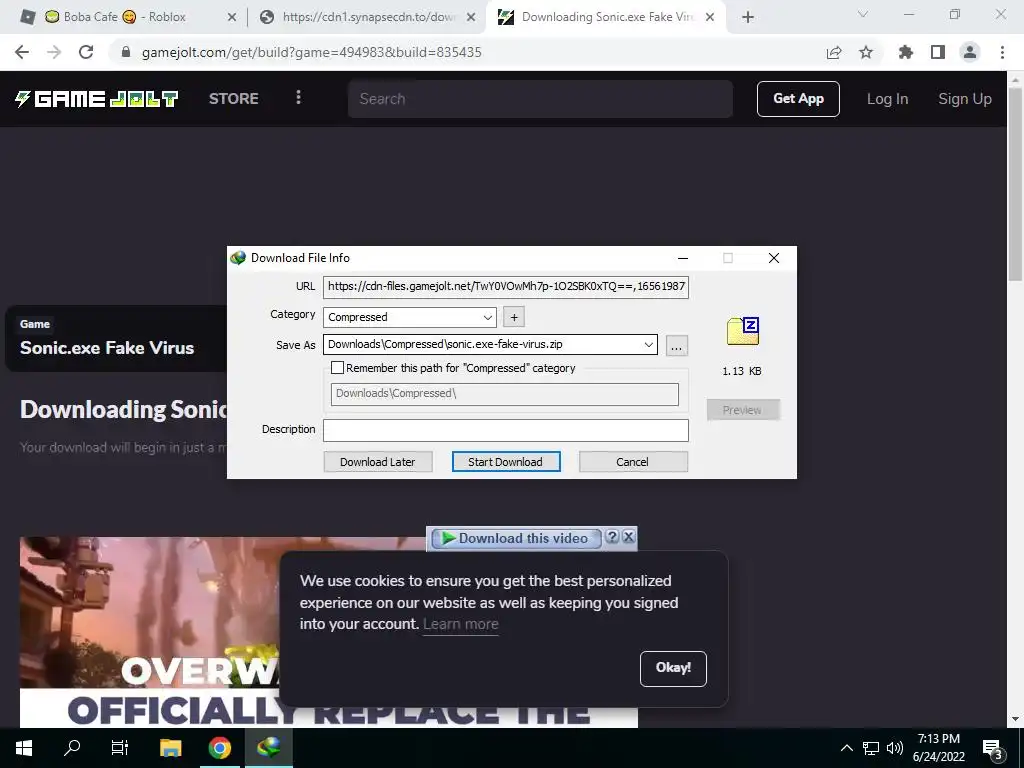Click Download Later button

pos(377,462)
